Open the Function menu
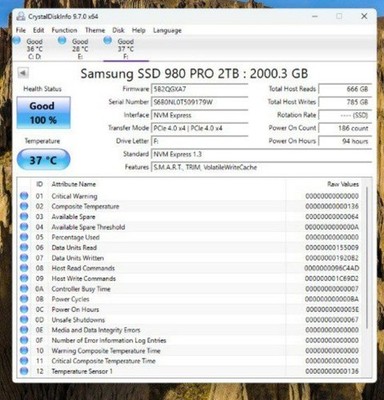The image size is (384, 400). point(64,30)
